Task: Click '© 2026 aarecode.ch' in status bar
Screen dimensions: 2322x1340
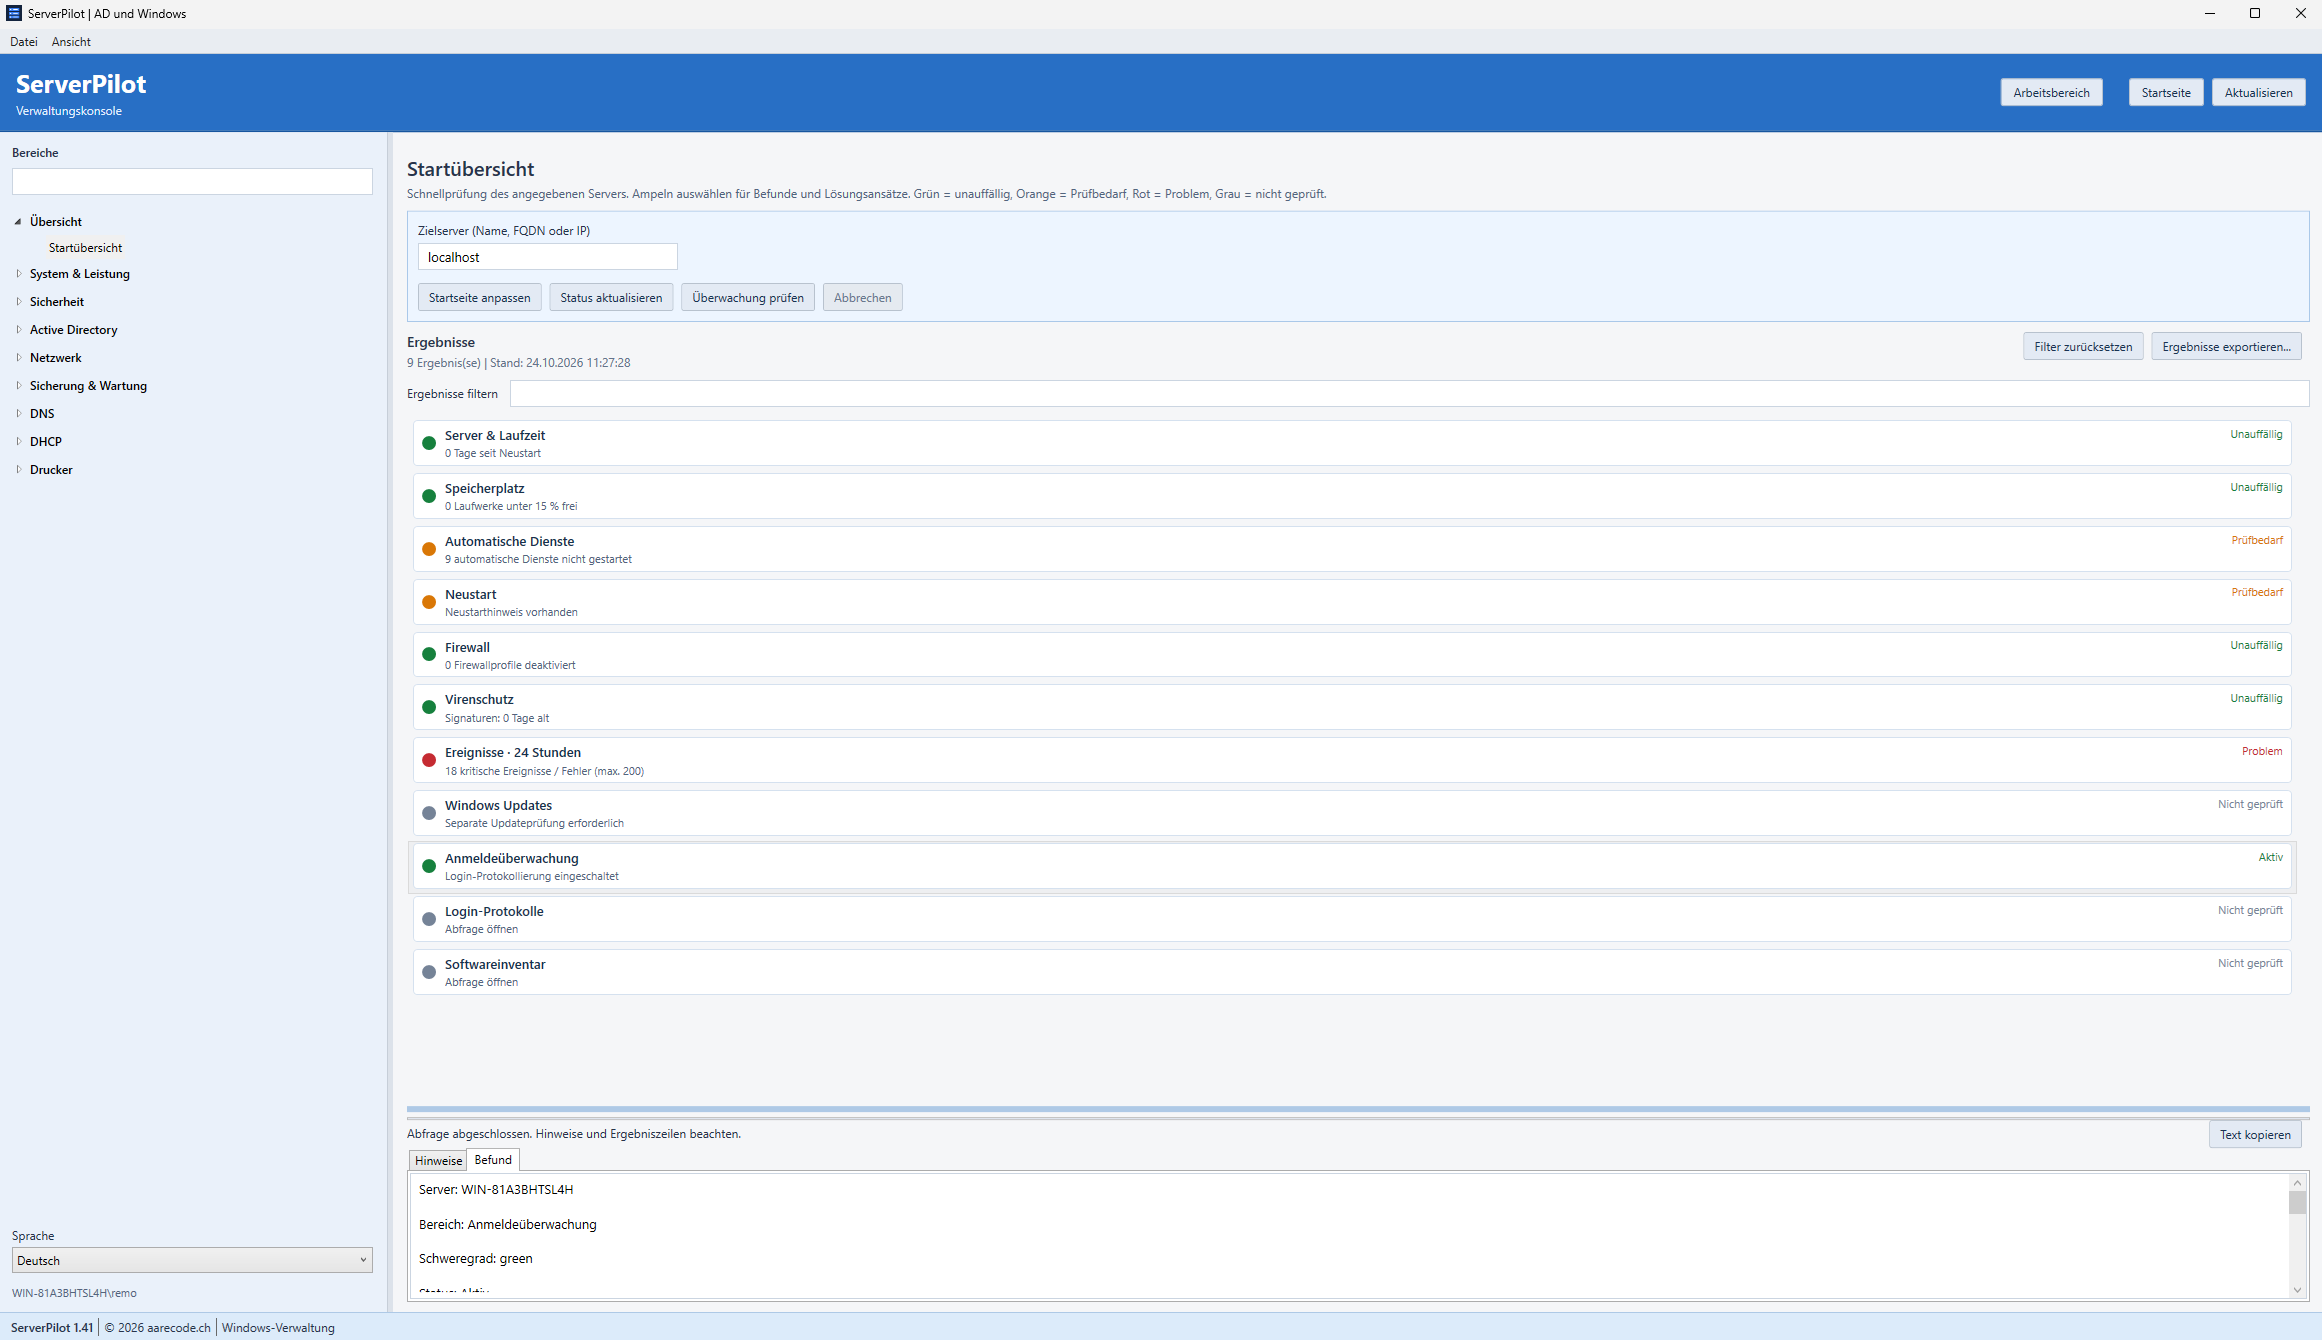Action: coord(158,1328)
